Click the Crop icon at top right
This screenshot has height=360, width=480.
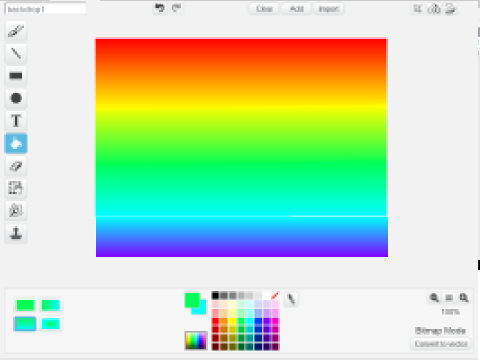(418, 9)
